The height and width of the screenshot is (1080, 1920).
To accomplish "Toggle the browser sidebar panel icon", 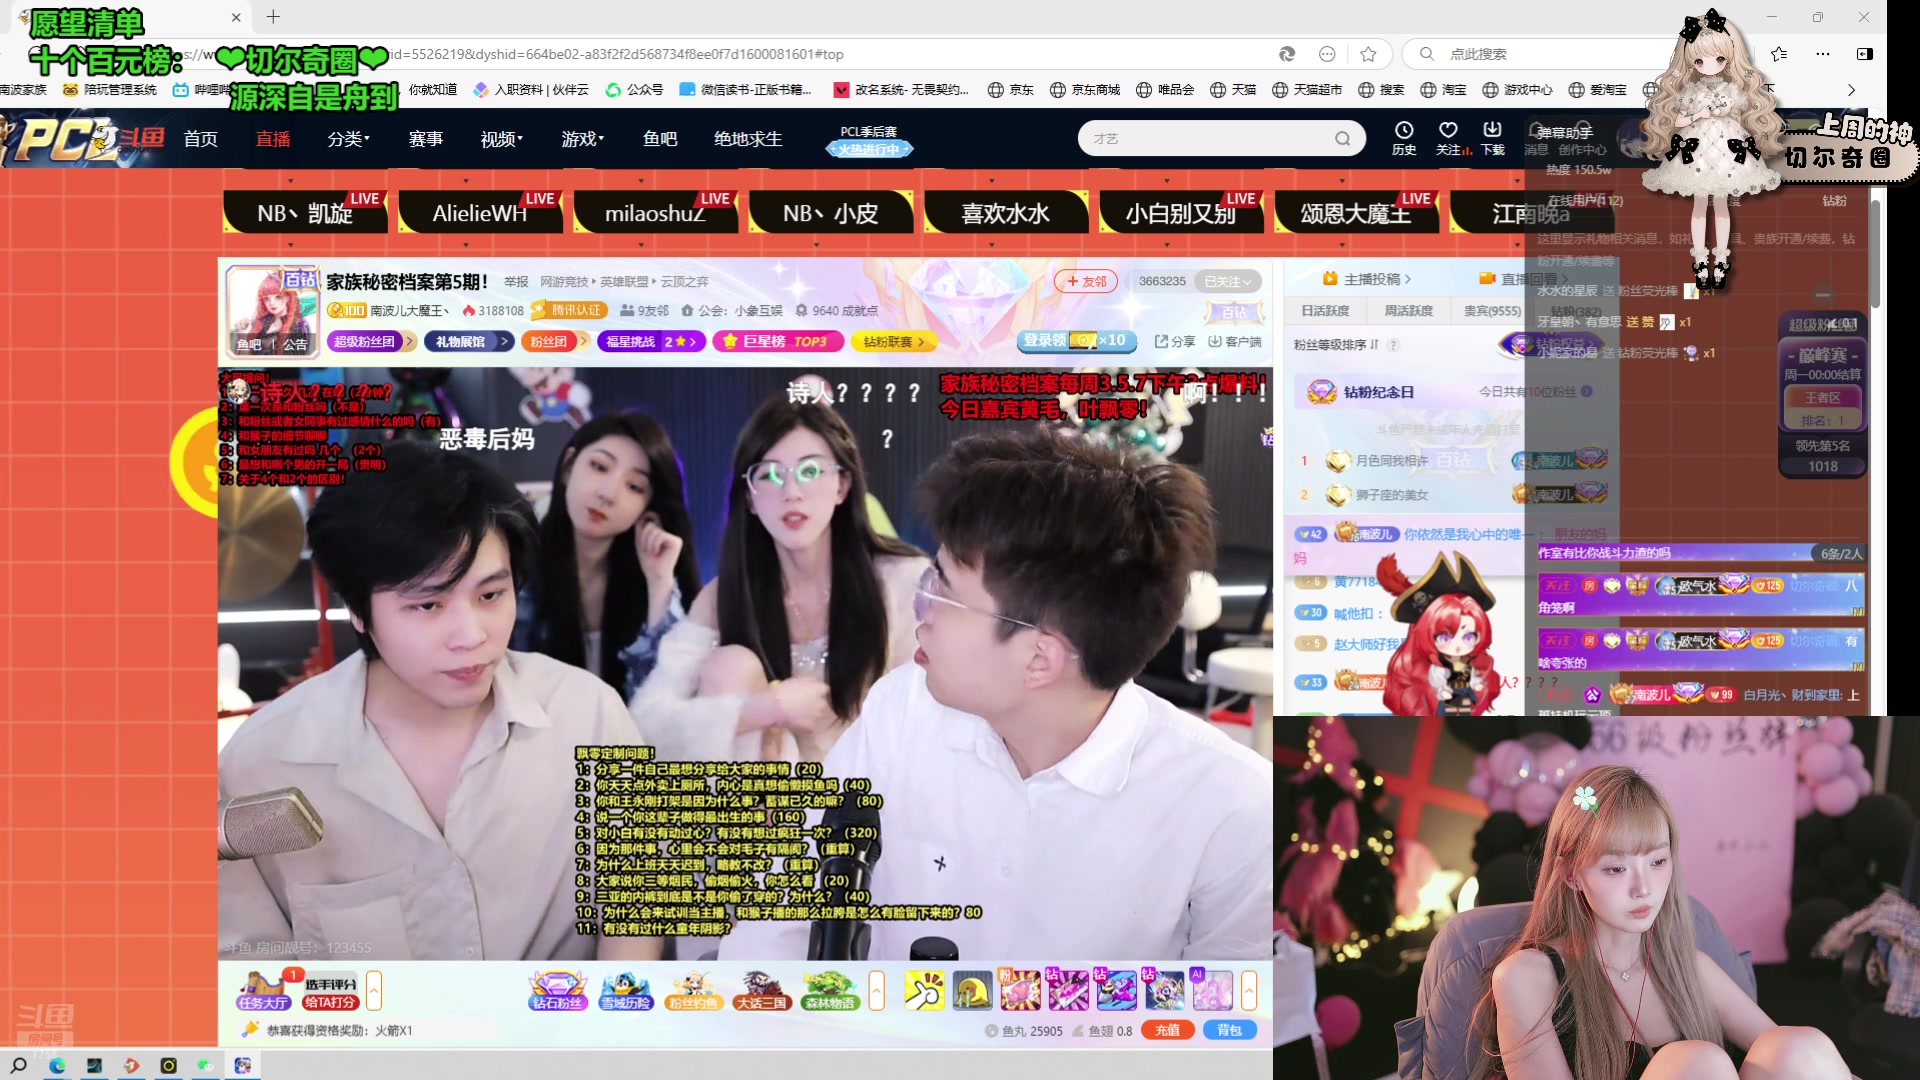I will 1864,54.
